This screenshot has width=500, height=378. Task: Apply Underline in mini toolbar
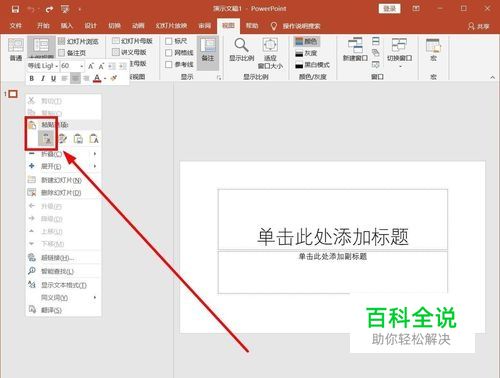click(x=53, y=79)
